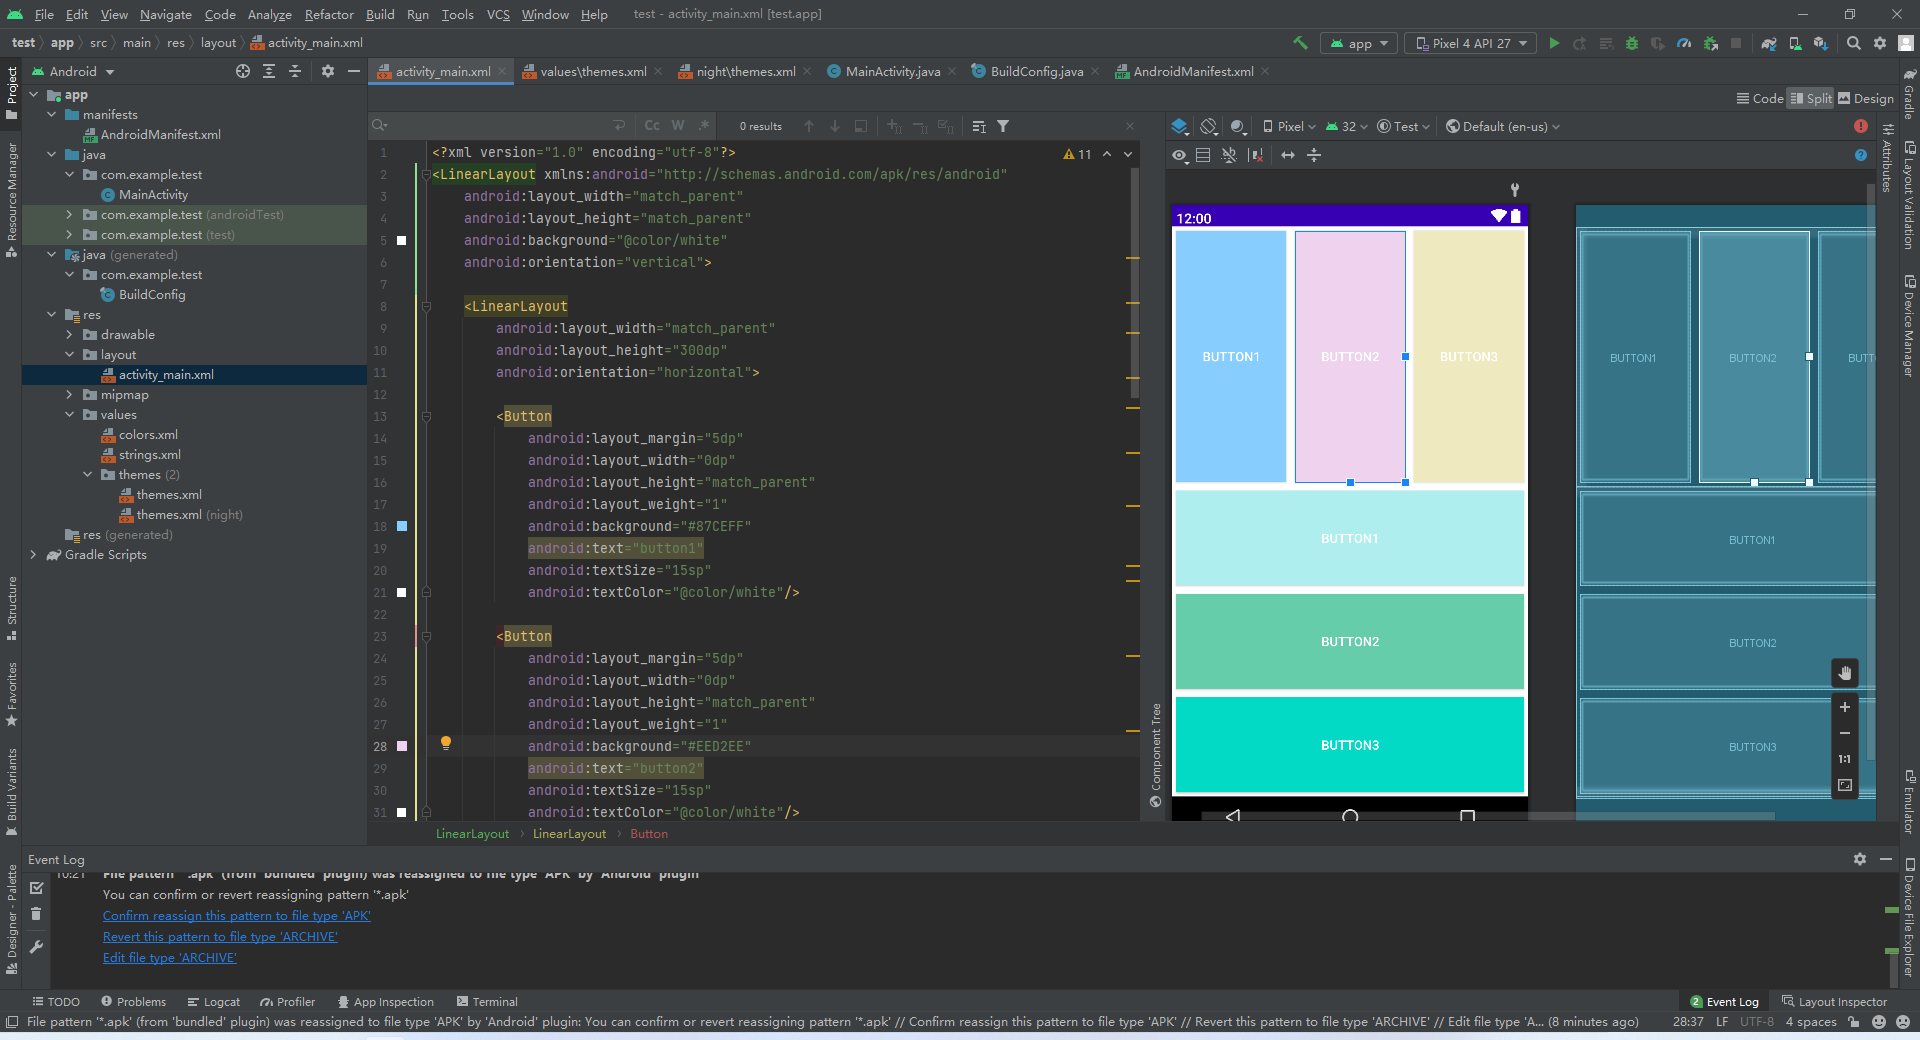Click Select Design Surface layers icon

1180,126
